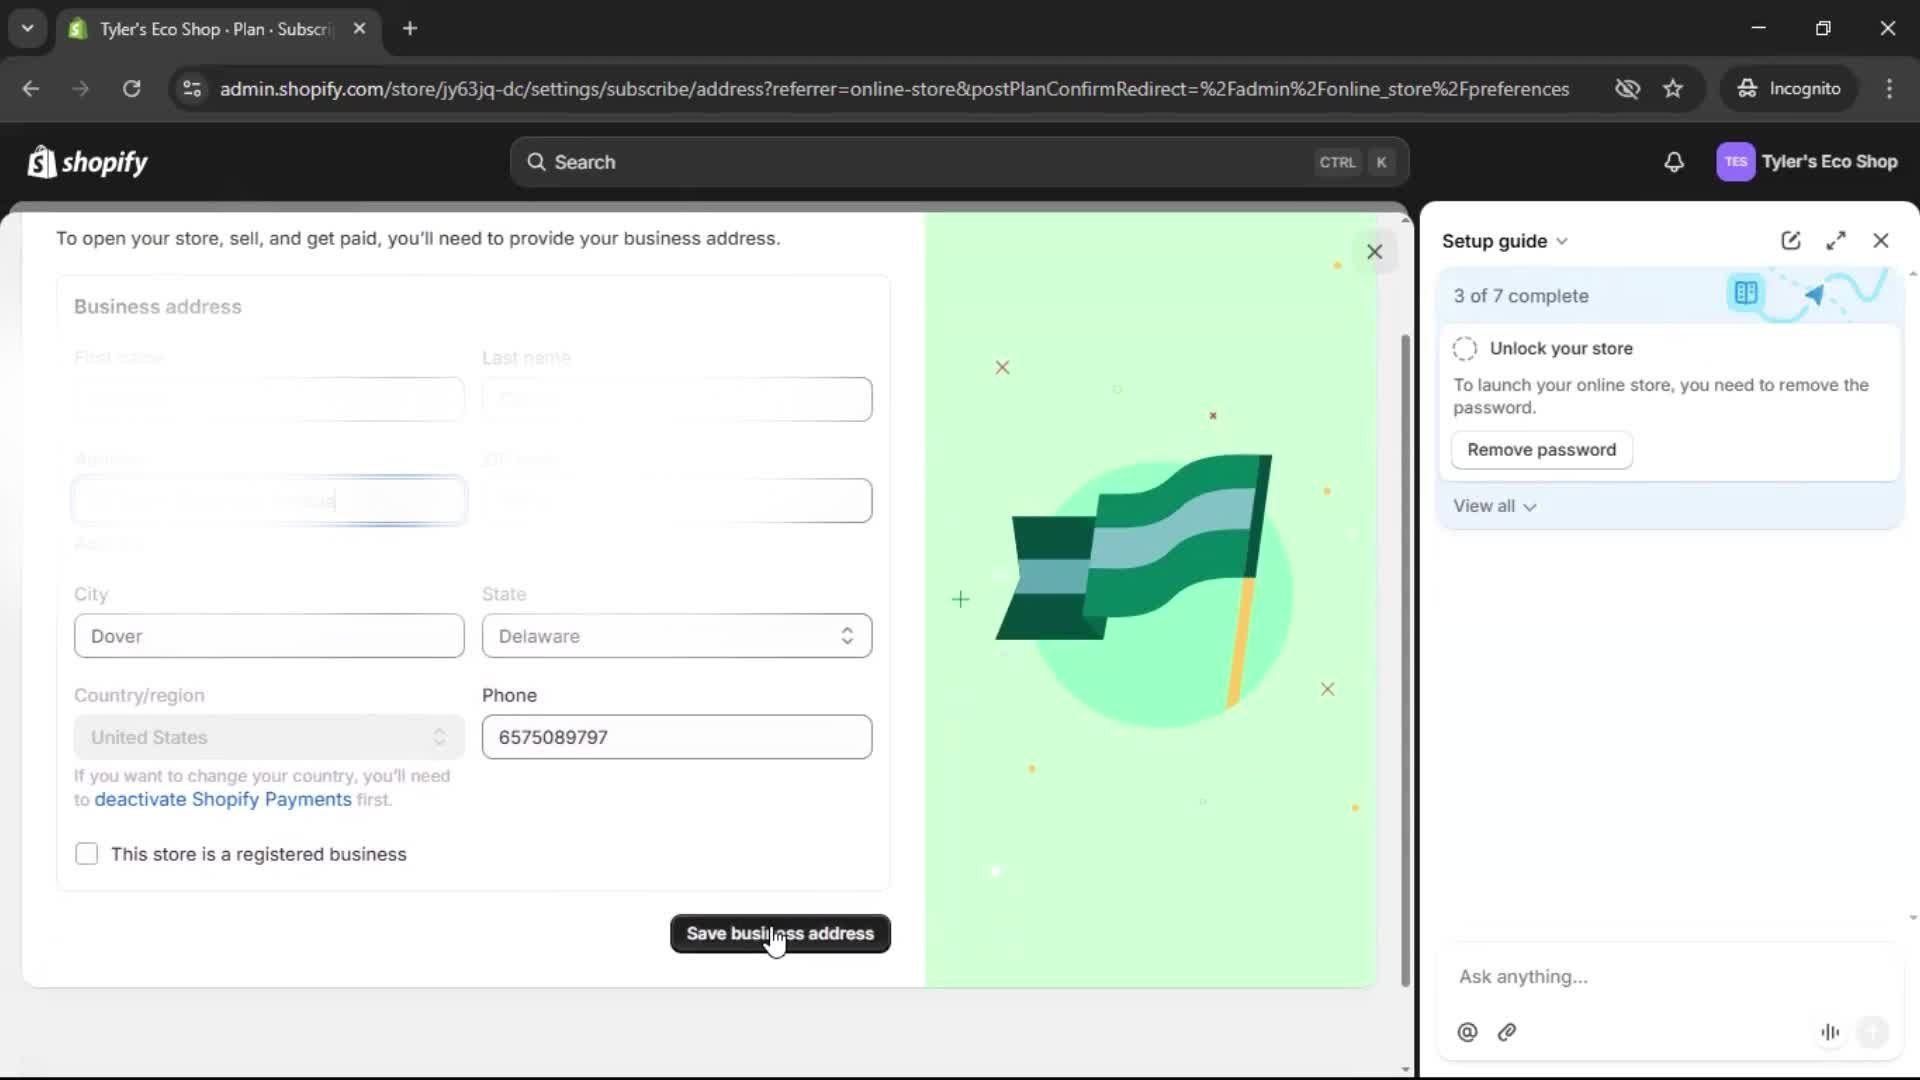The height and width of the screenshot is (1080, 1920).
Task: Click the bookmark star in address bar
Action: pyautogui.click(x=1673, y=88)
